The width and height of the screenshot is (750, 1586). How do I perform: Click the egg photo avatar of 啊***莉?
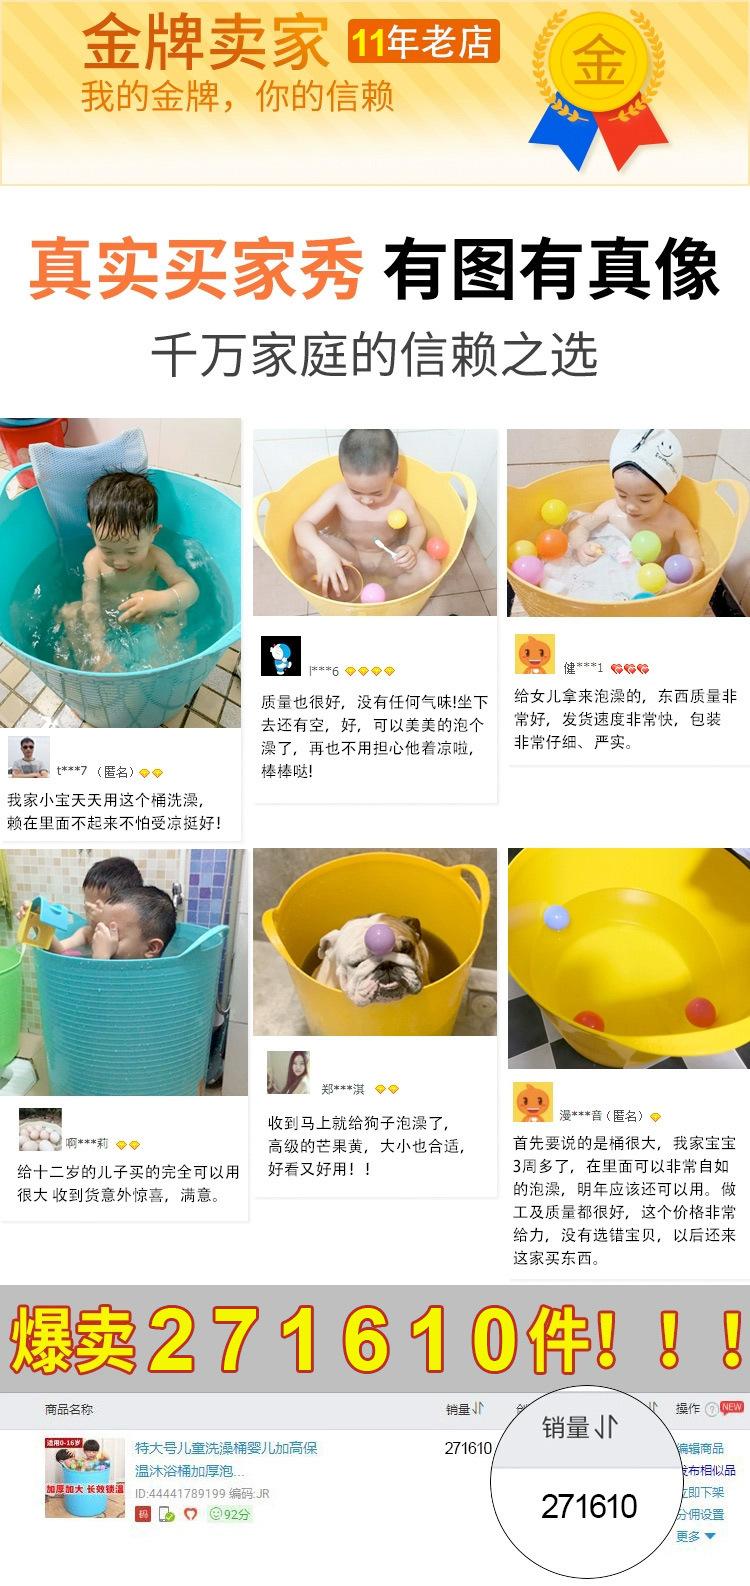pyautogui.click(x=40, y=1130)
